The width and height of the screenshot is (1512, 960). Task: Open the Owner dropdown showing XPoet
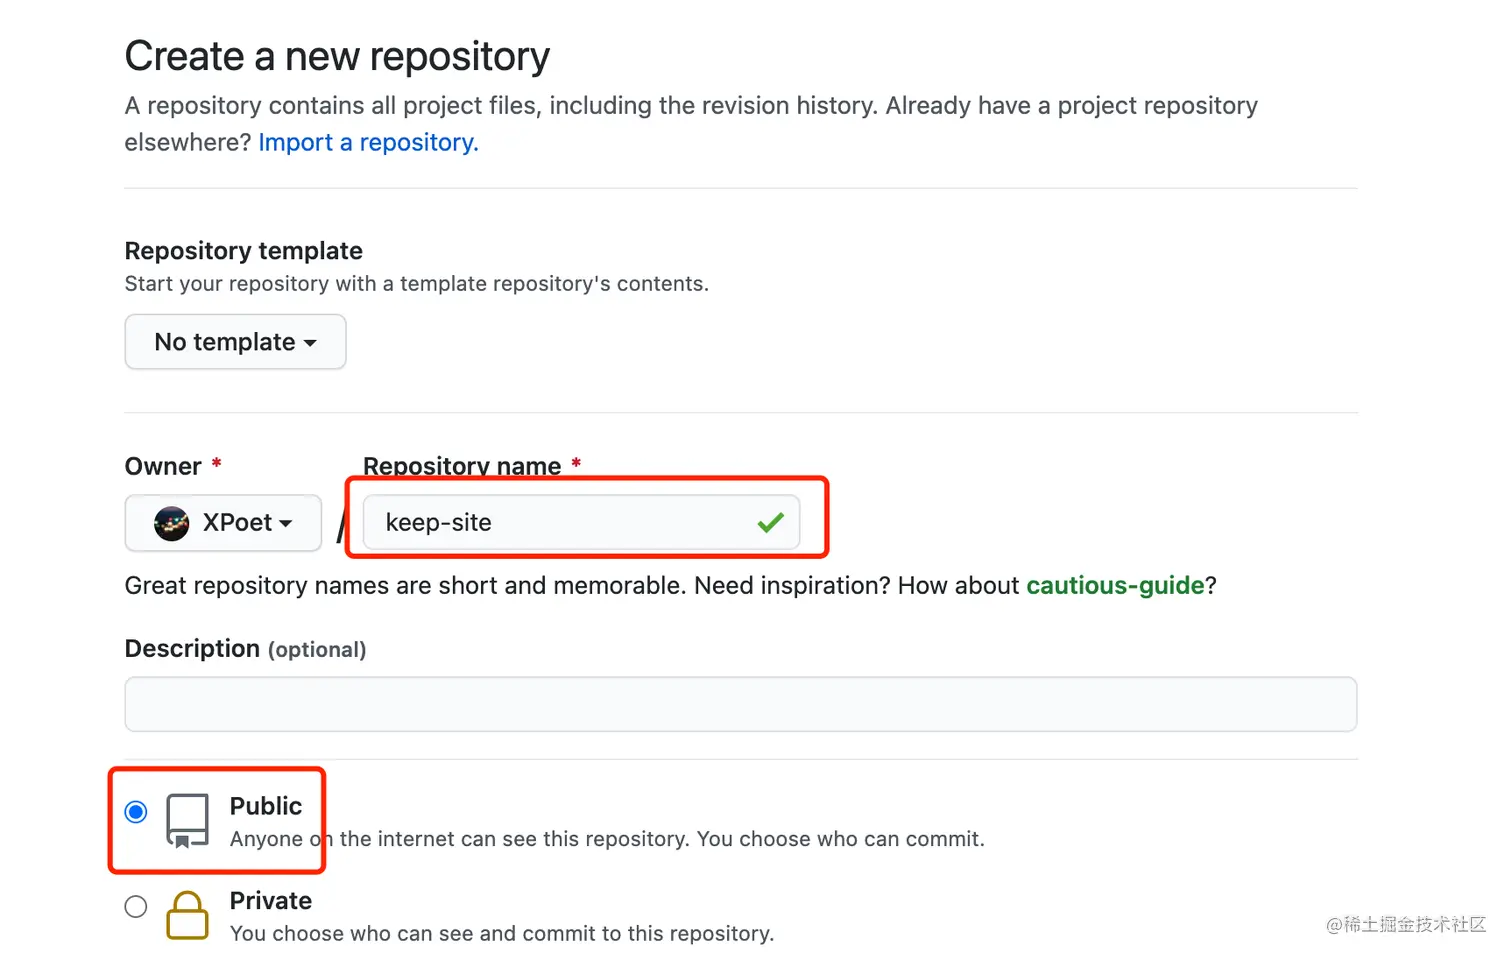[223, 523]
